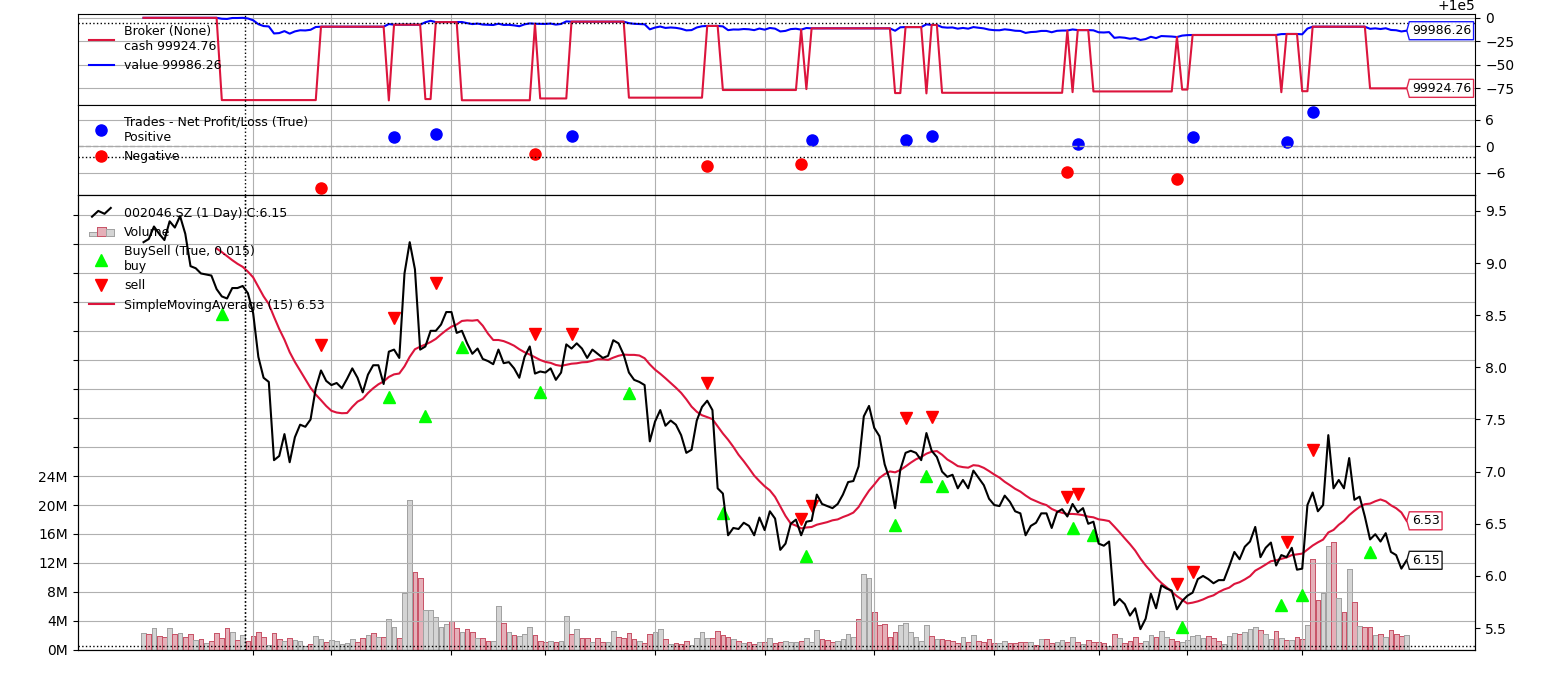The width and height of the screenshot is (1553, 684).
Task: Select the 'Negative' legend label
Action: pos(152,156)
